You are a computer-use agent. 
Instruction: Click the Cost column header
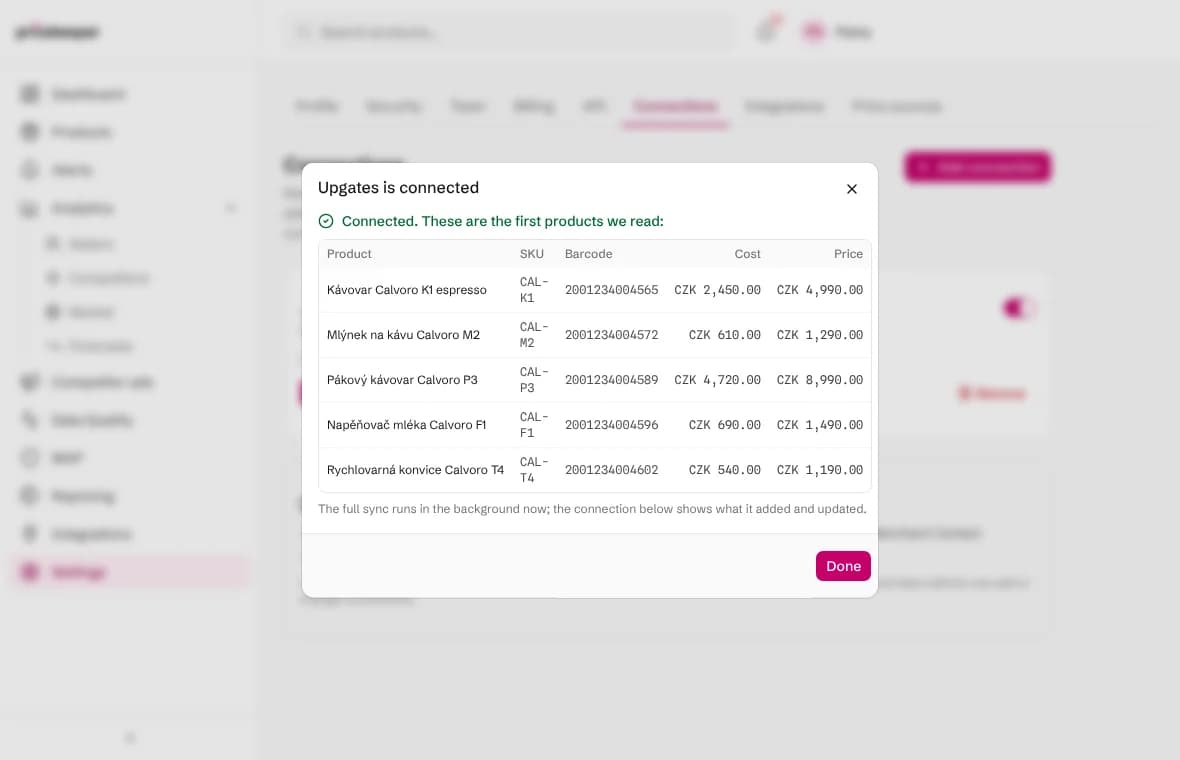point(747,254)
